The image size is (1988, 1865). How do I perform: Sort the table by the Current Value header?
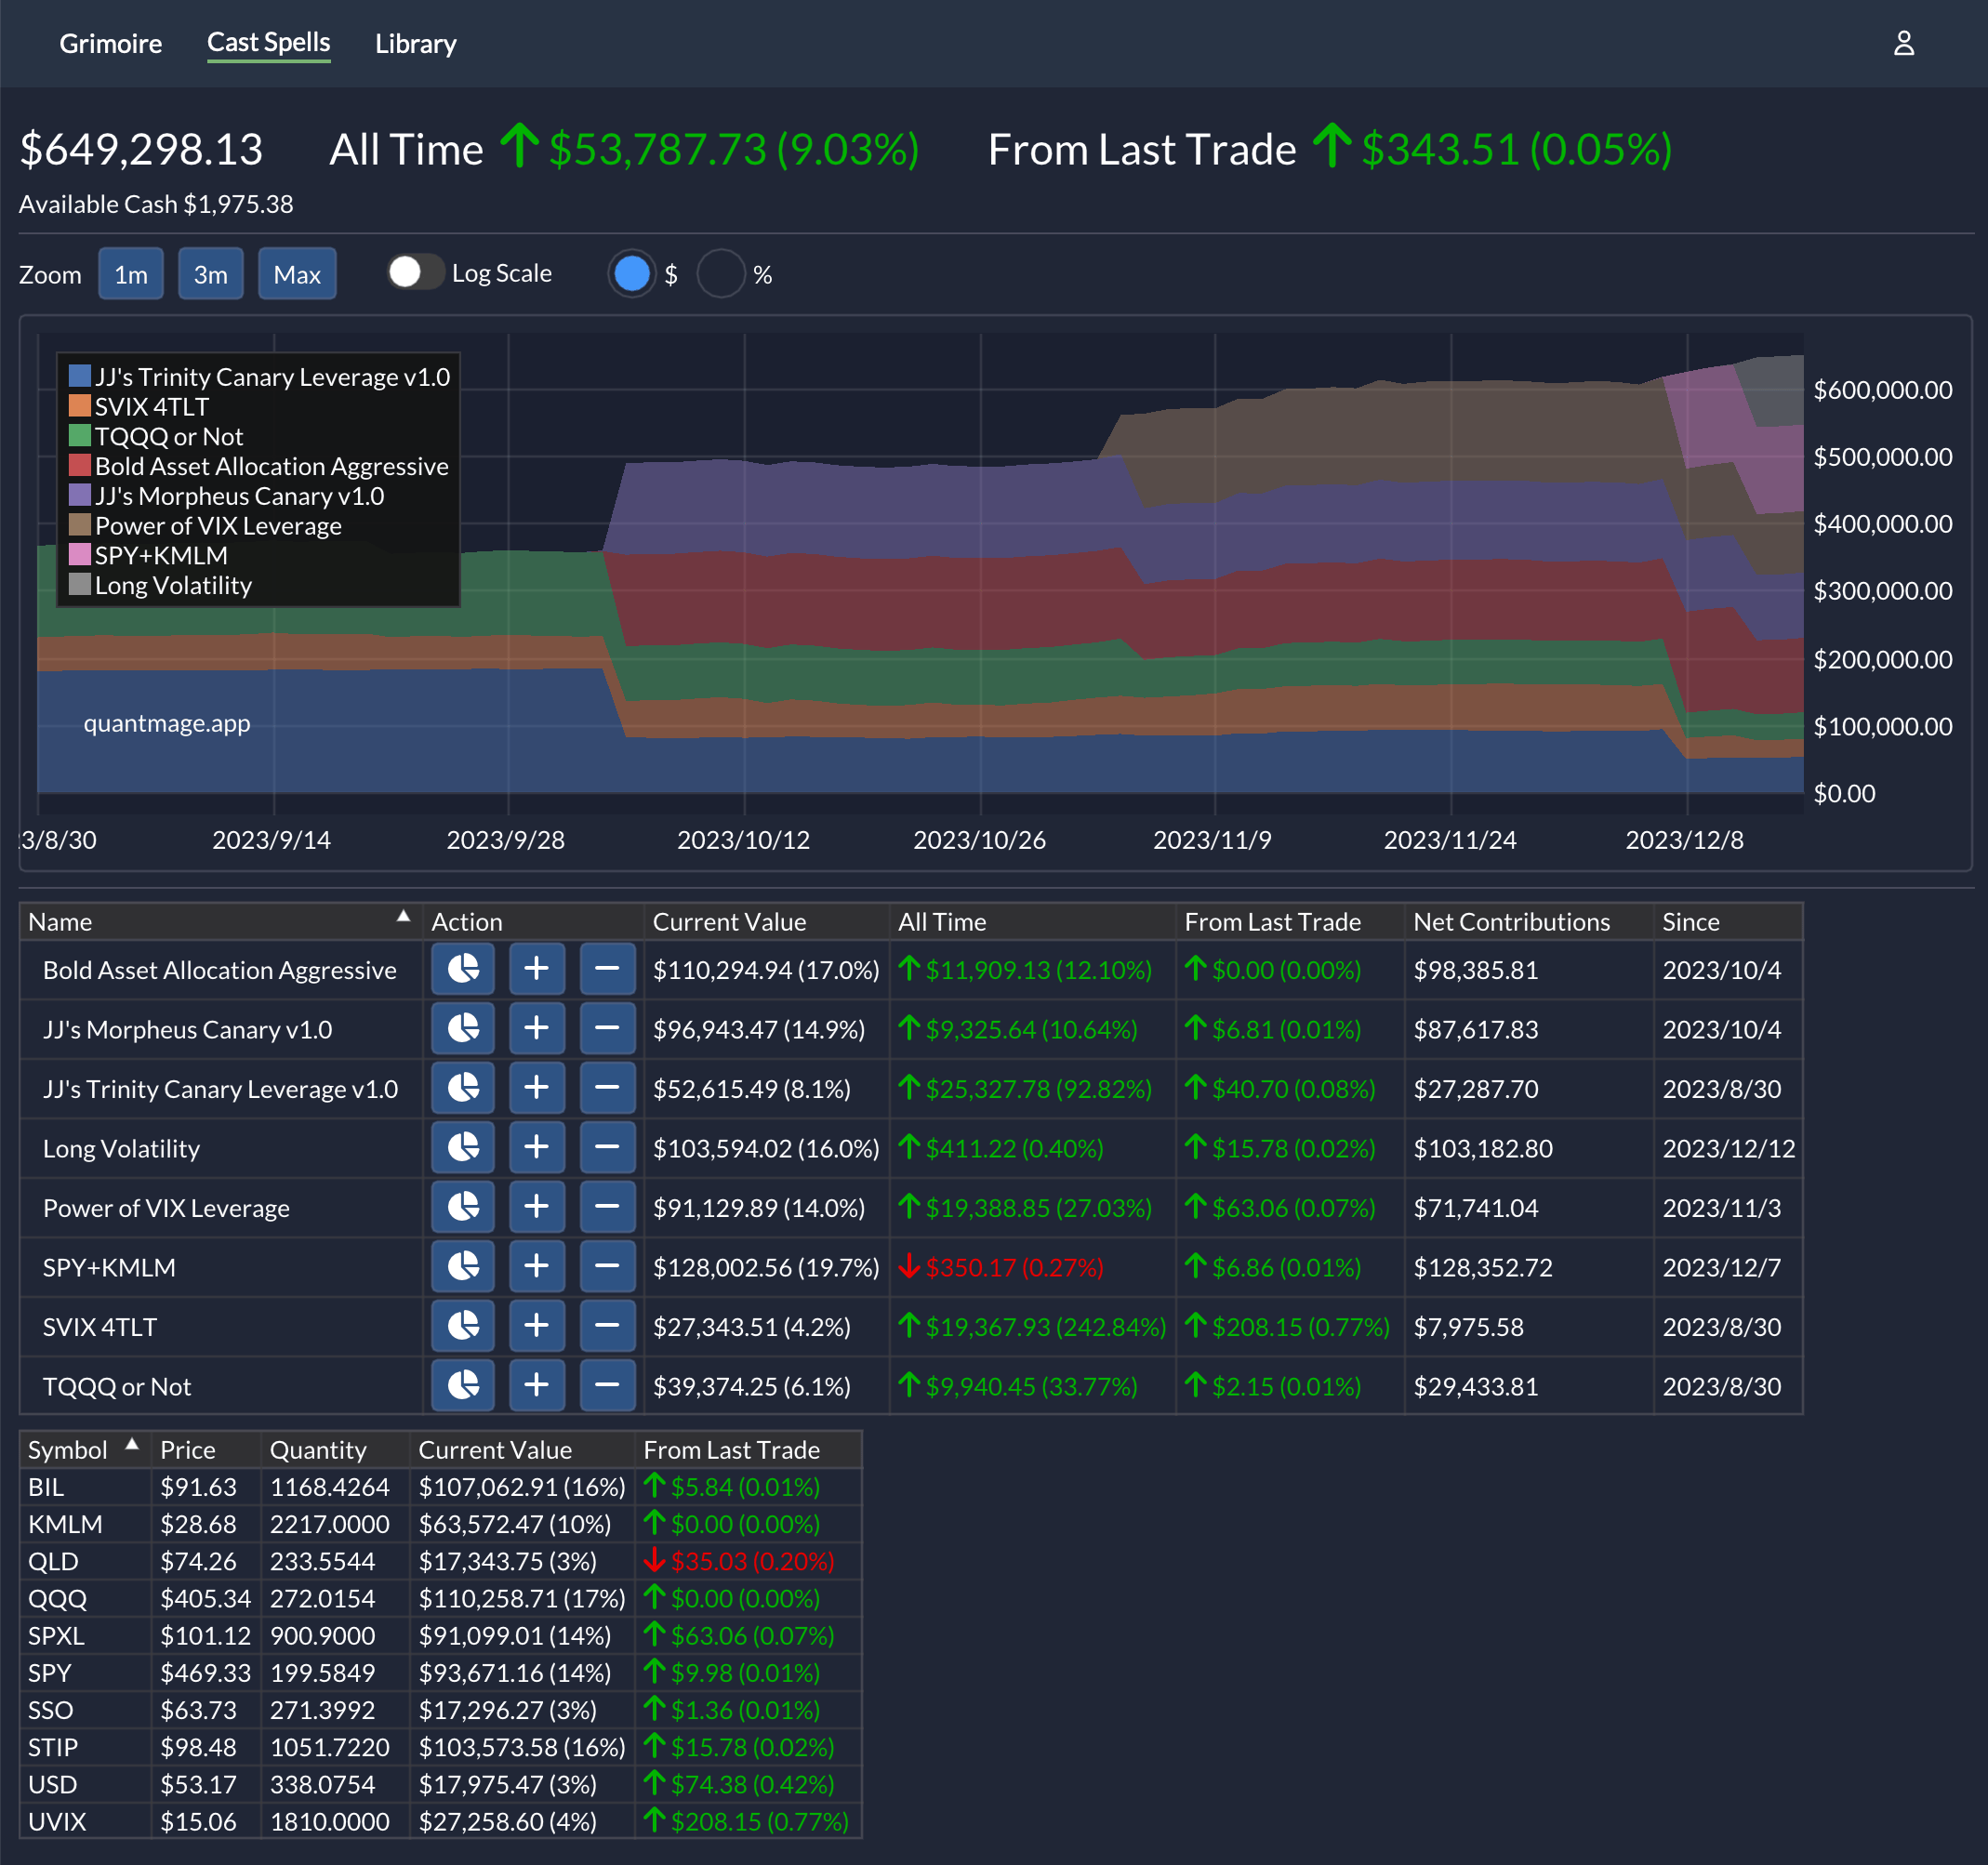[x=729, y=921]
